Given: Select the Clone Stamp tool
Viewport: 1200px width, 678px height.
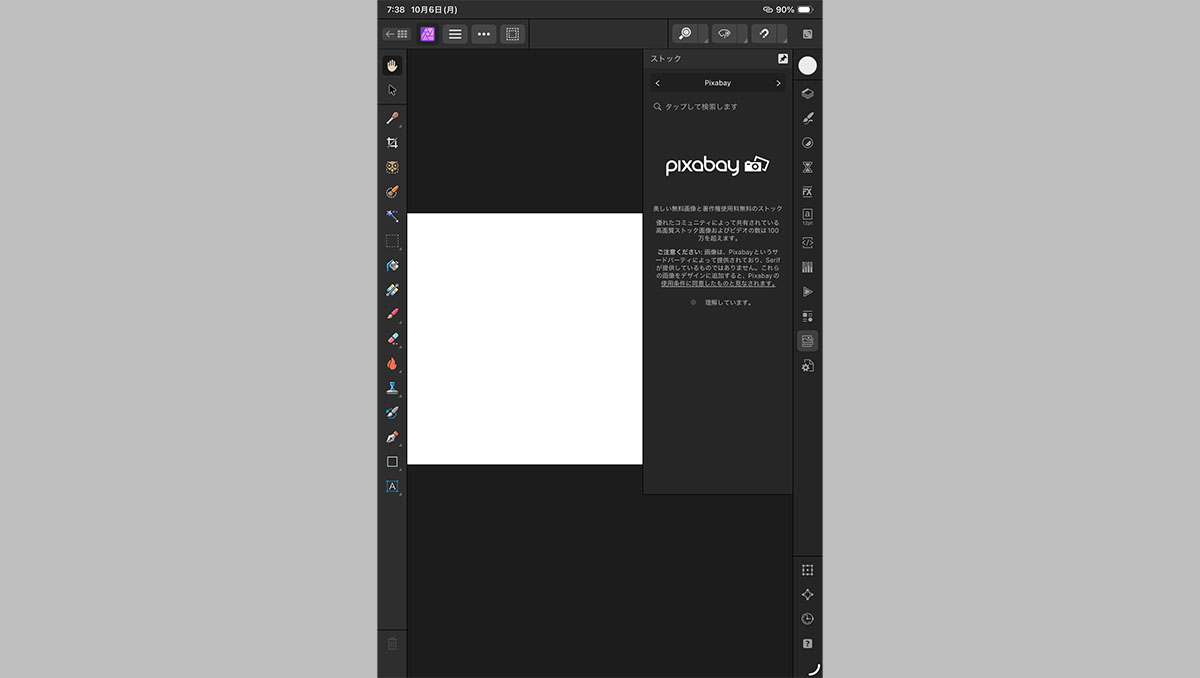Looking at the screenshot, I should point(392,388).
